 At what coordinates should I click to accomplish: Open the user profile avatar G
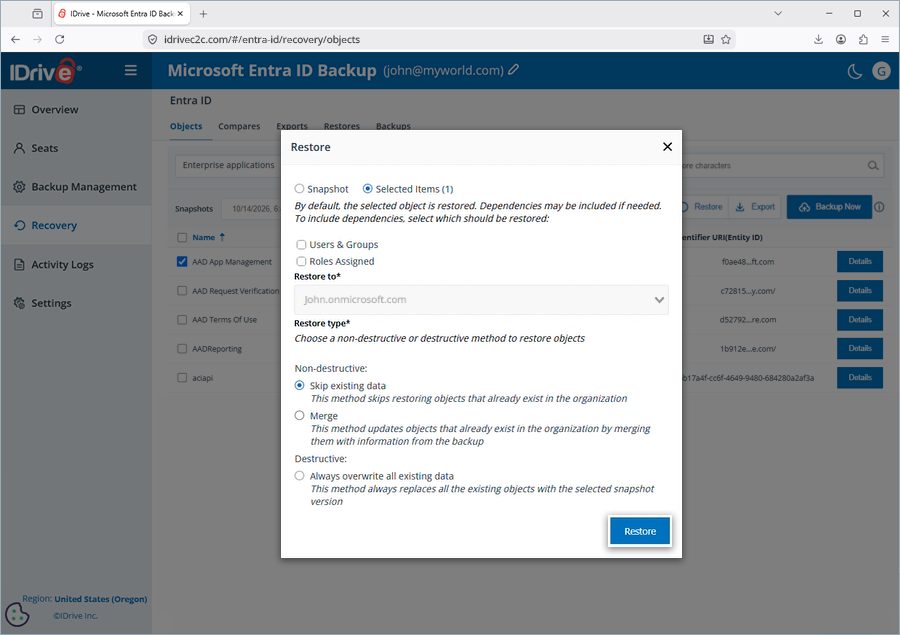[881, 71]
